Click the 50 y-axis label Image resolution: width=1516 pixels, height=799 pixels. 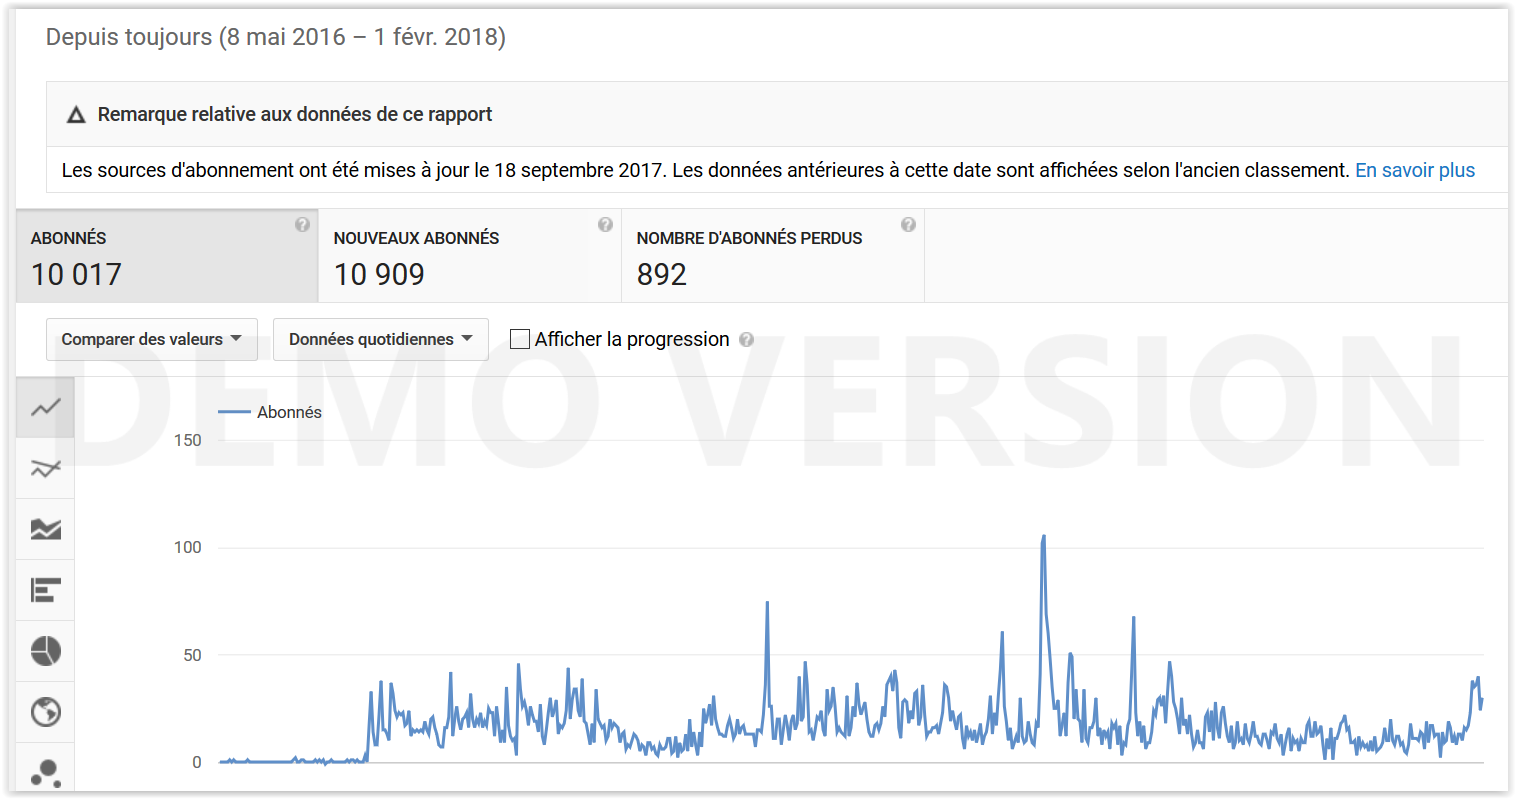[x=192, y=655]
